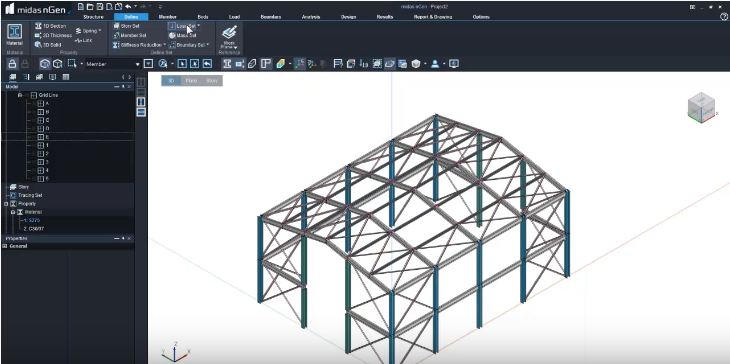This screenshot has height=364, width=730.
Task: Open the Options ribbon tab
Action: (x=481, y=17)
